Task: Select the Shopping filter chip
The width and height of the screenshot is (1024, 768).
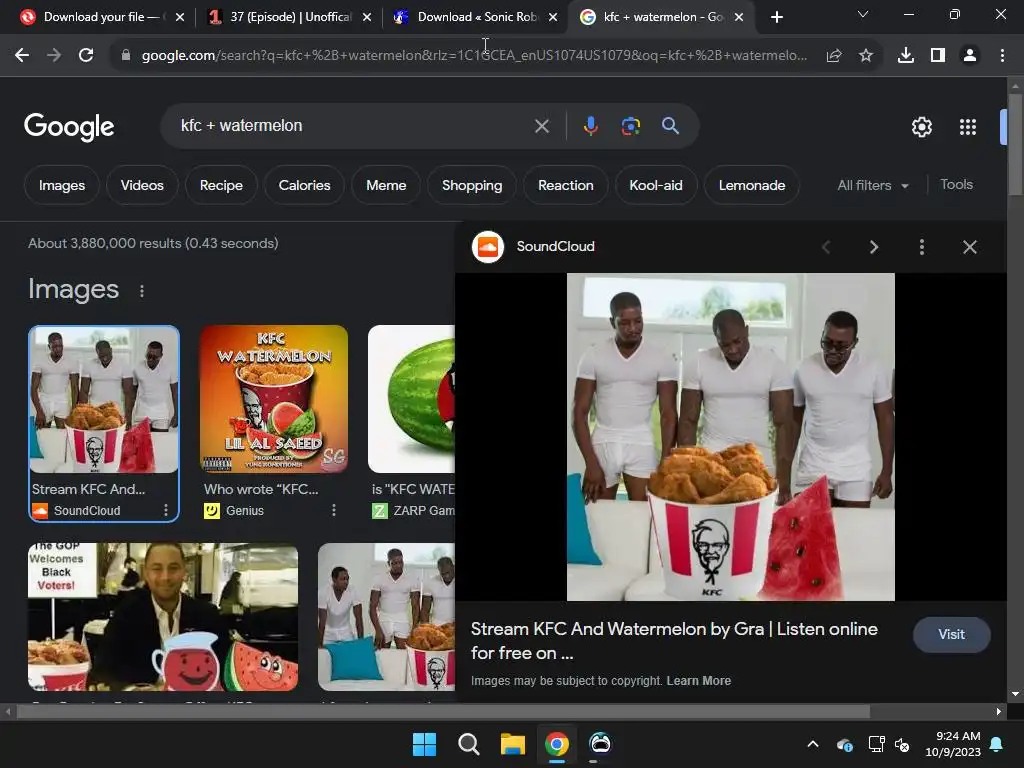Action: [x=472, y=185]
